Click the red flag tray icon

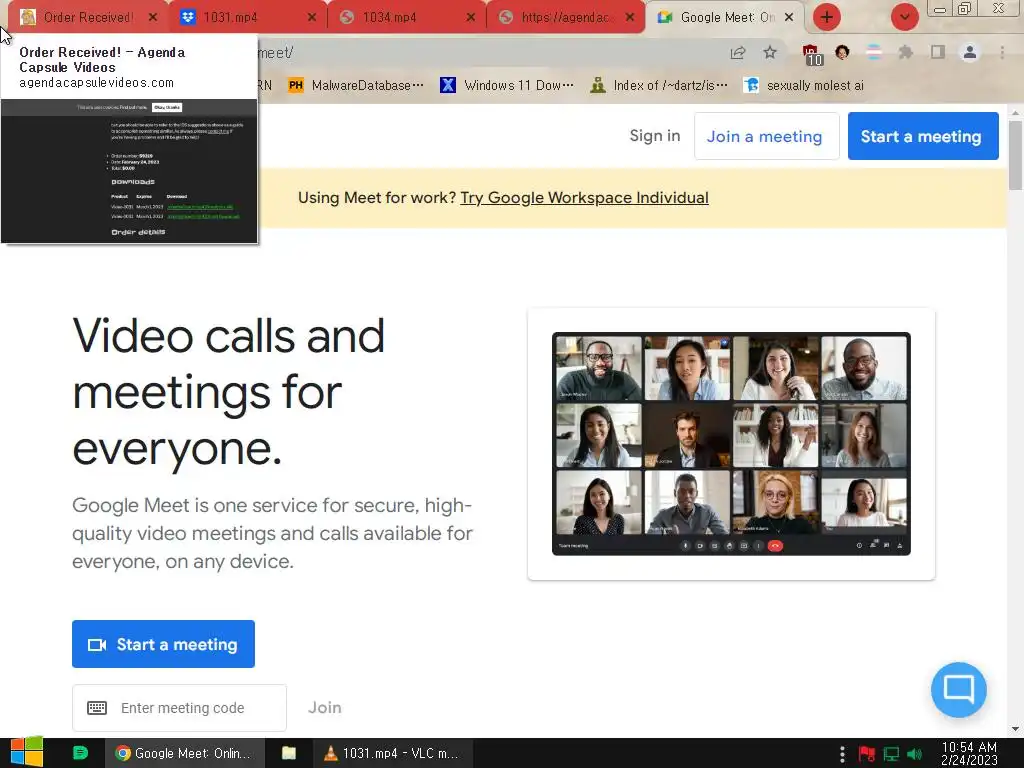867,754
